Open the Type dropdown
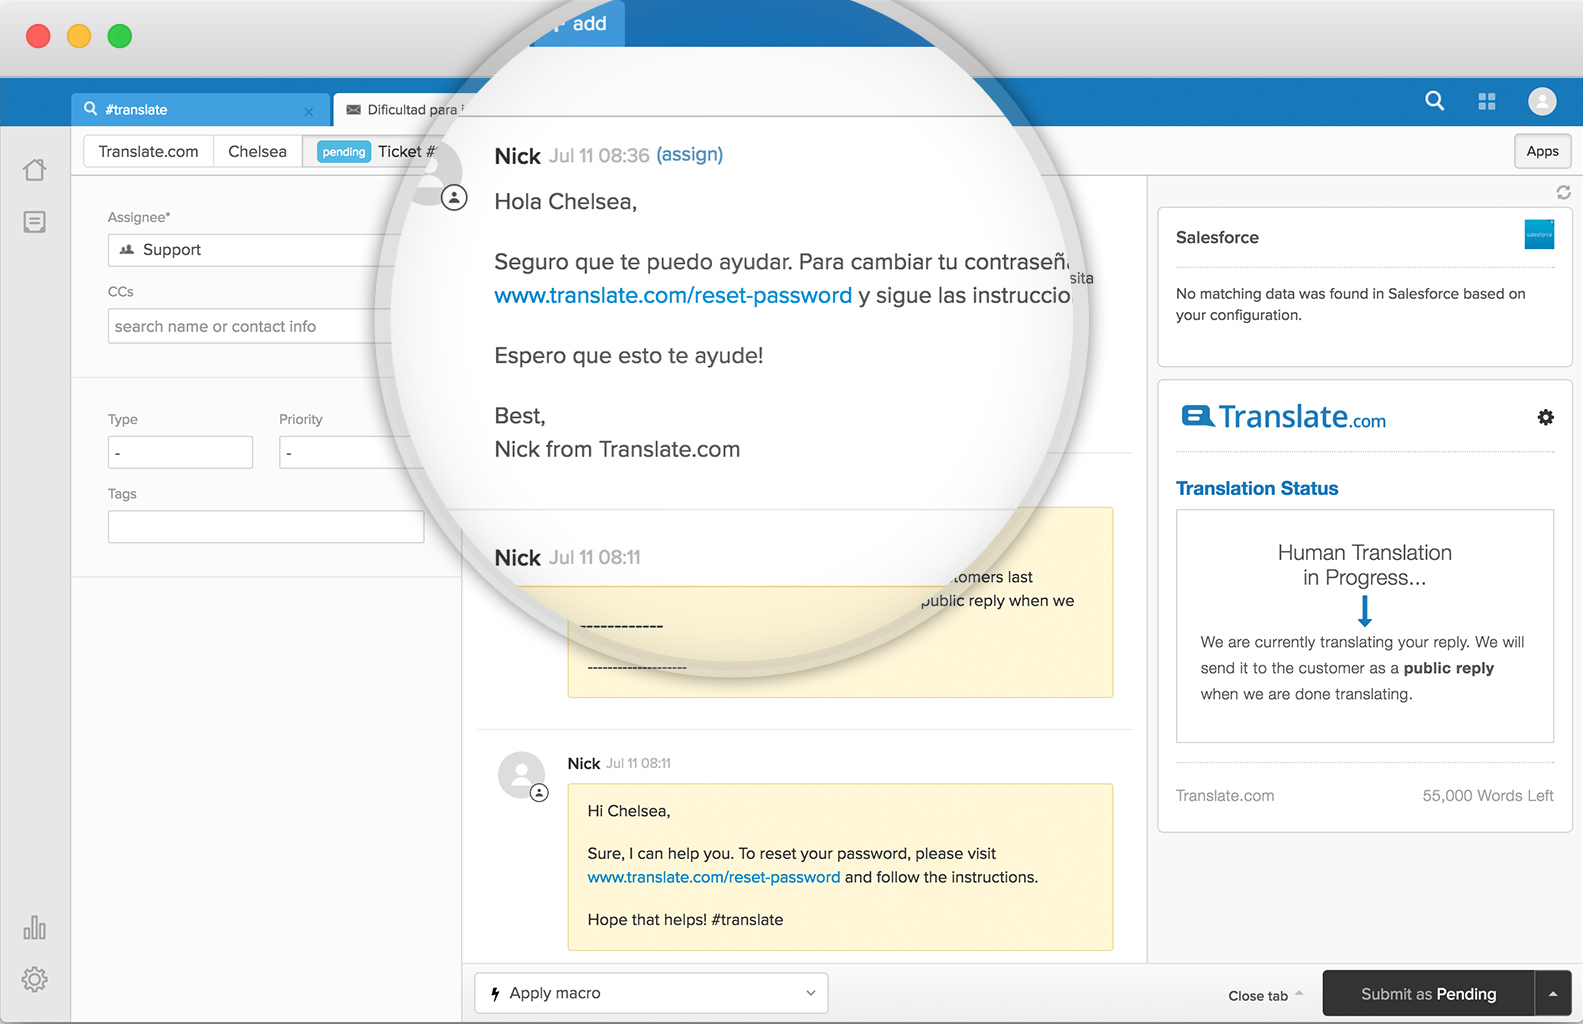This screenshot has width=1583, height=1024. pyautogui.click(x=180, y=452)
